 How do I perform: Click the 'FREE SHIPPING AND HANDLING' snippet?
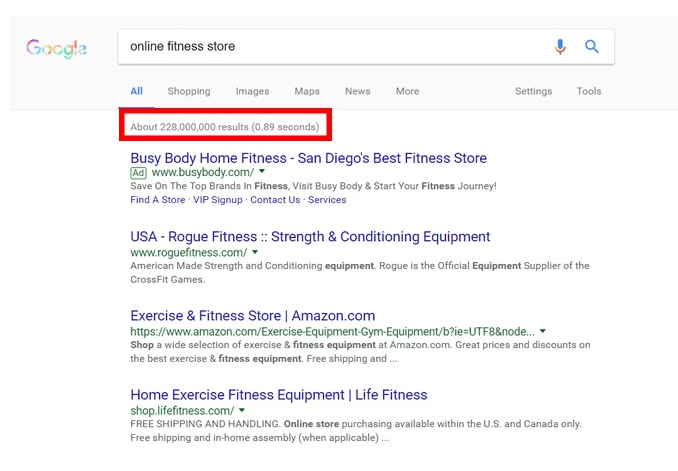355,431
